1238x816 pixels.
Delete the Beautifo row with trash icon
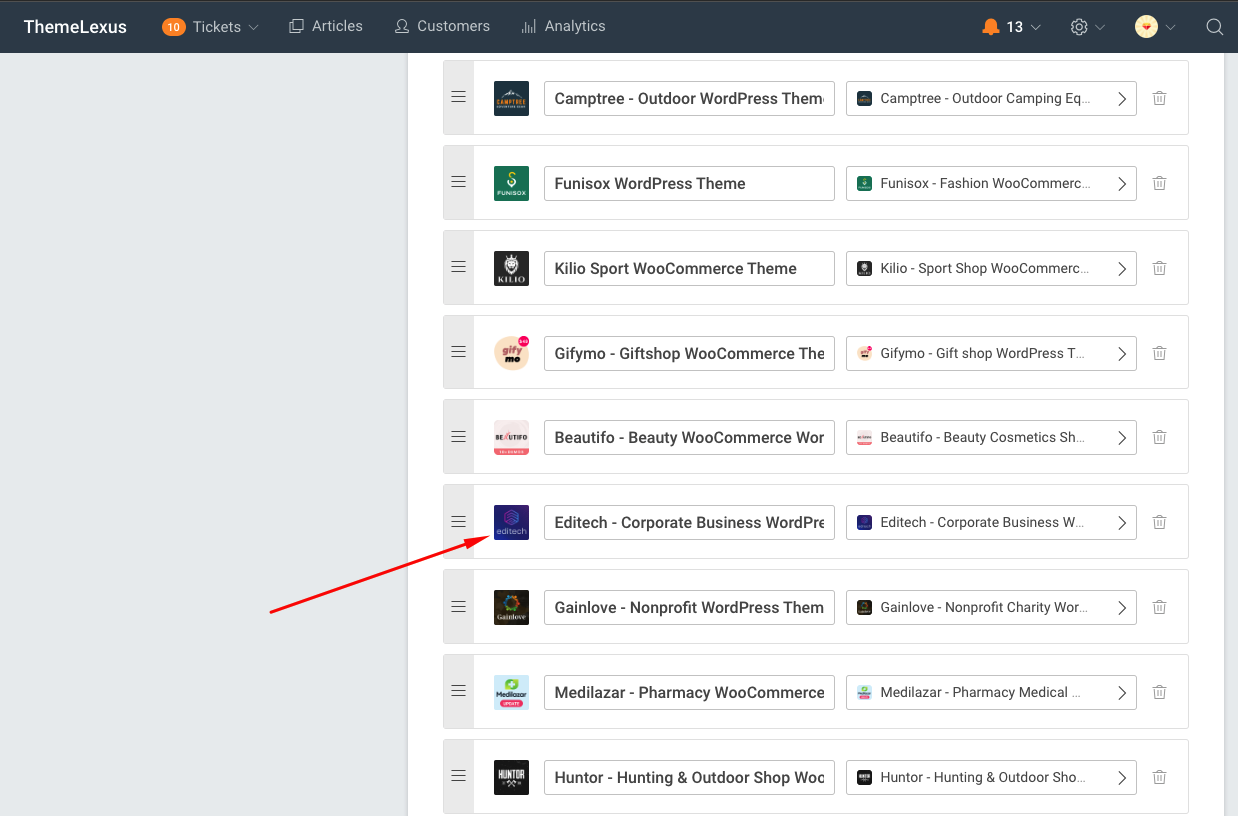(x=1159, y=437)
